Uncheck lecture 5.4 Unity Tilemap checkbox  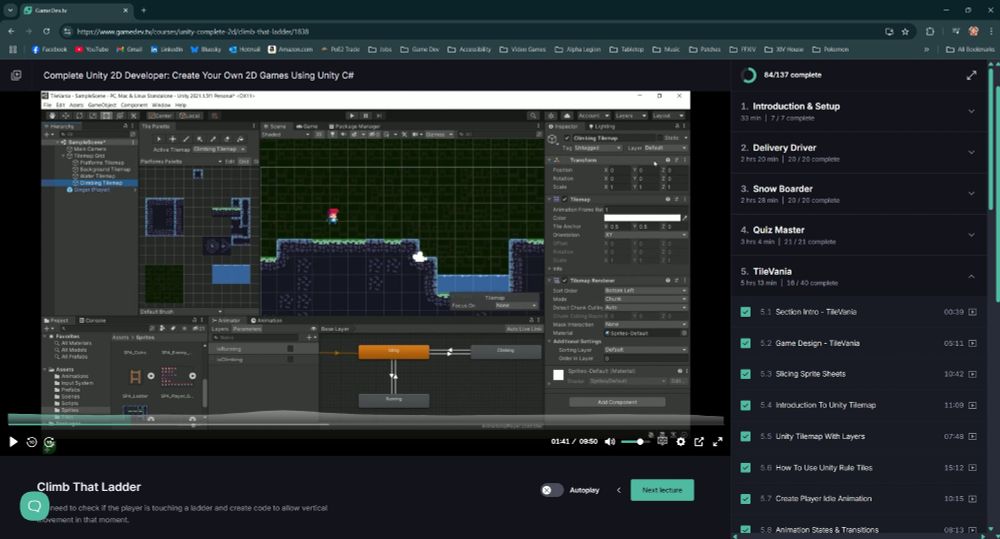[x=746, y=405]
